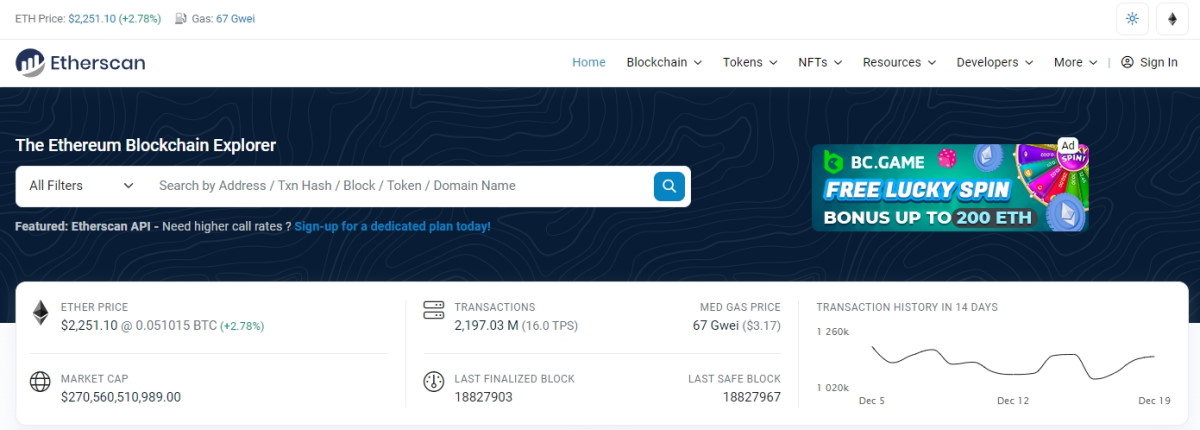Focus the address search input field

(400, 186)
